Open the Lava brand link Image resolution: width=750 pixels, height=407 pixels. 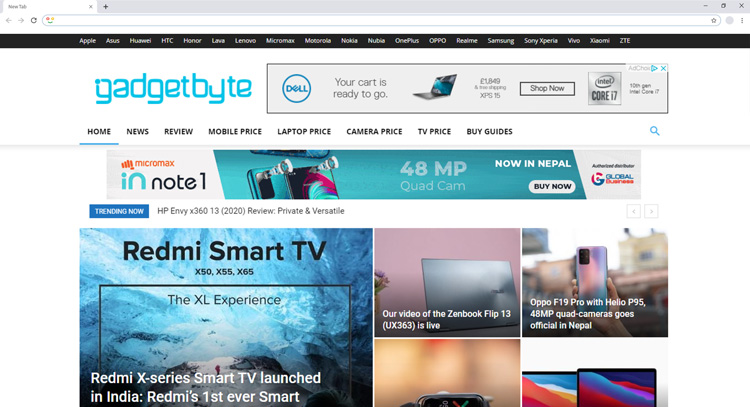pyautogui.click(x=218, y=41)
